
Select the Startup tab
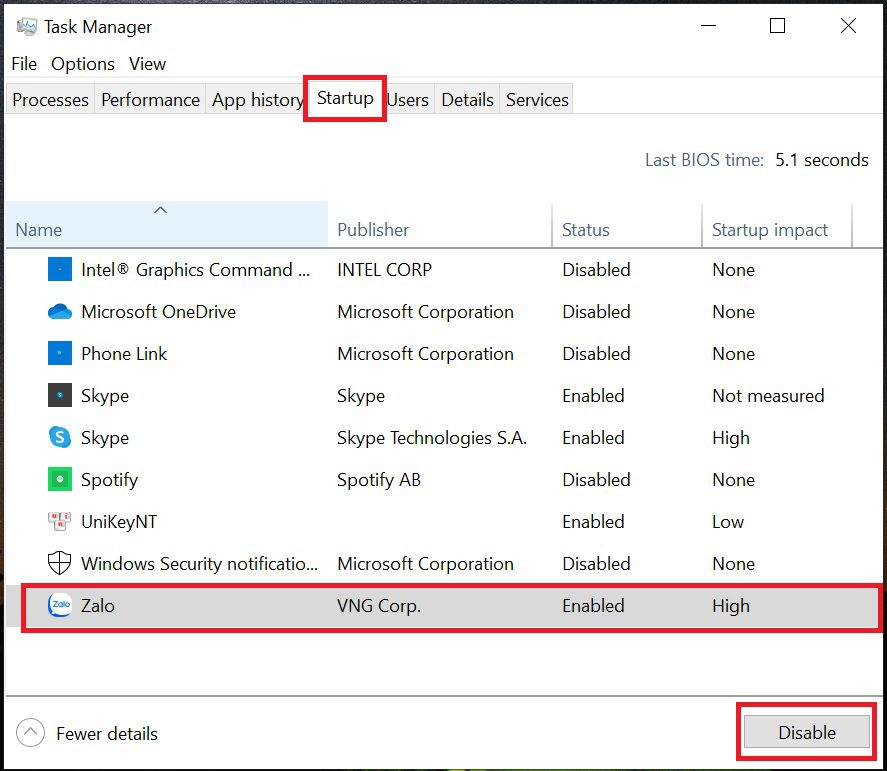(345, 98)
